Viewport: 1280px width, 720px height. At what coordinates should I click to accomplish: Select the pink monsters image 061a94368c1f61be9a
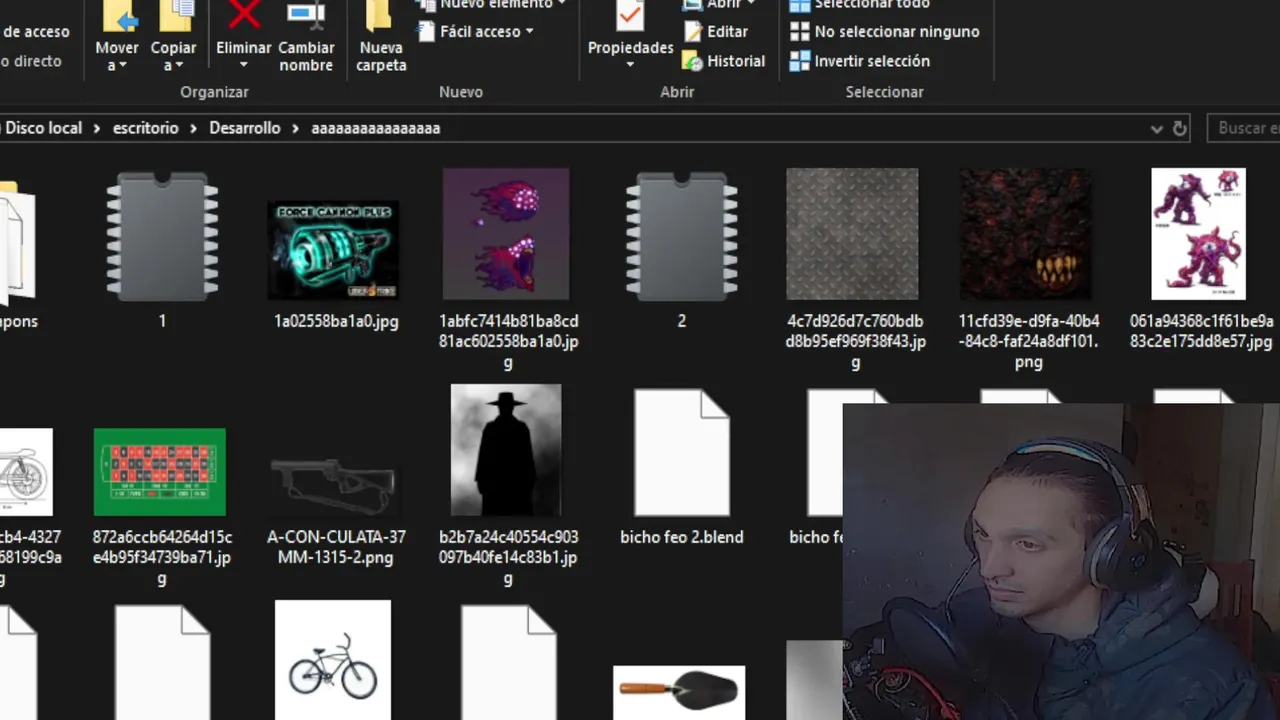click(1198, 234)
